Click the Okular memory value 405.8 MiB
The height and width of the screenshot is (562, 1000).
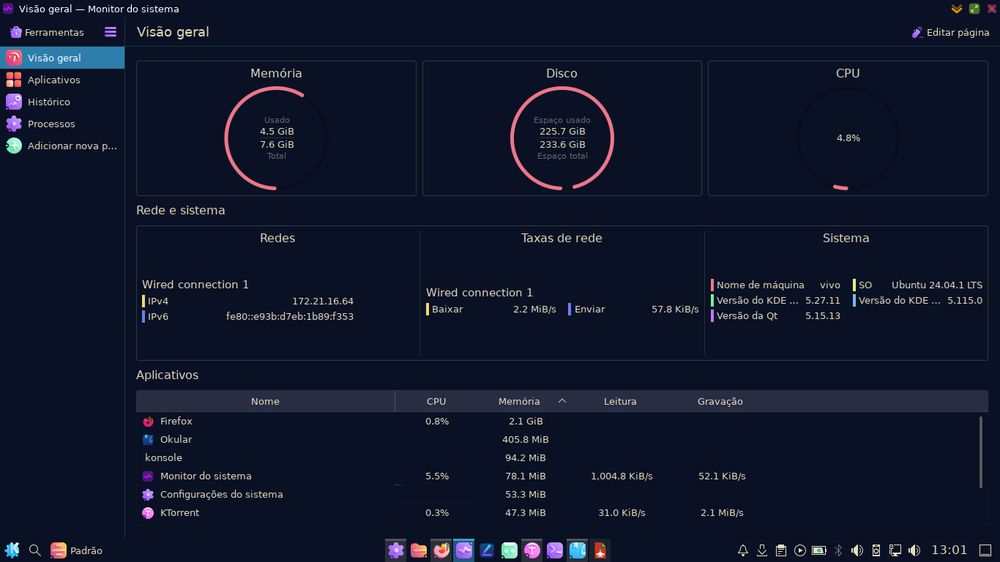pyautogui.click(x=525, y=440)
